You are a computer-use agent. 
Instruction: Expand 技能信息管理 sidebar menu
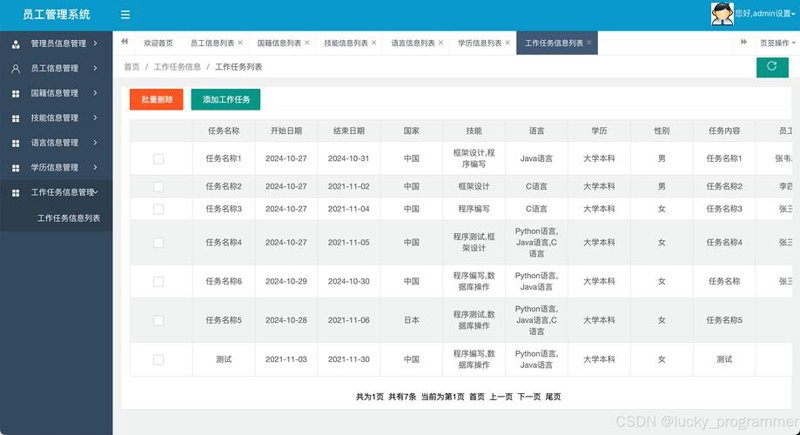[56, 118]
